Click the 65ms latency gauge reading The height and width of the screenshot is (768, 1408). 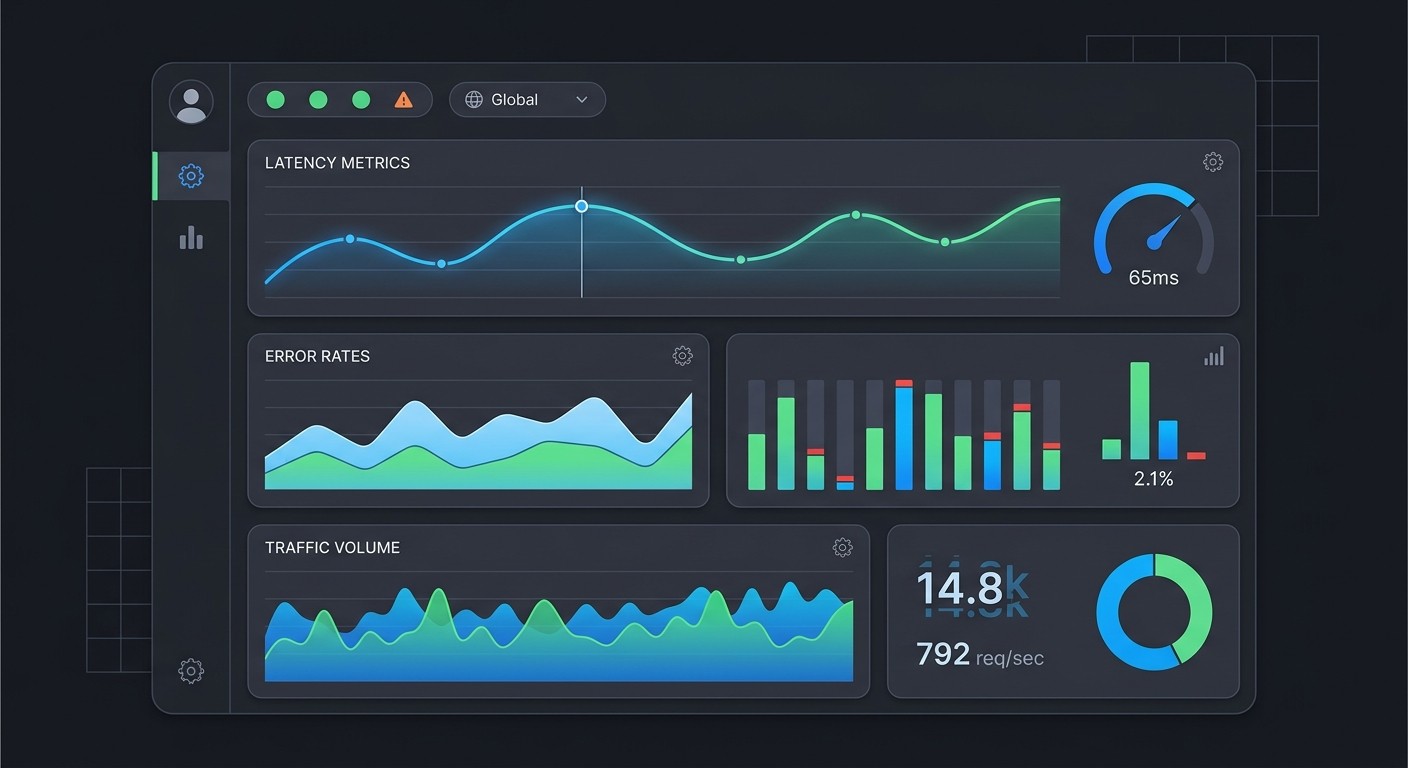tap(1152, 278)
